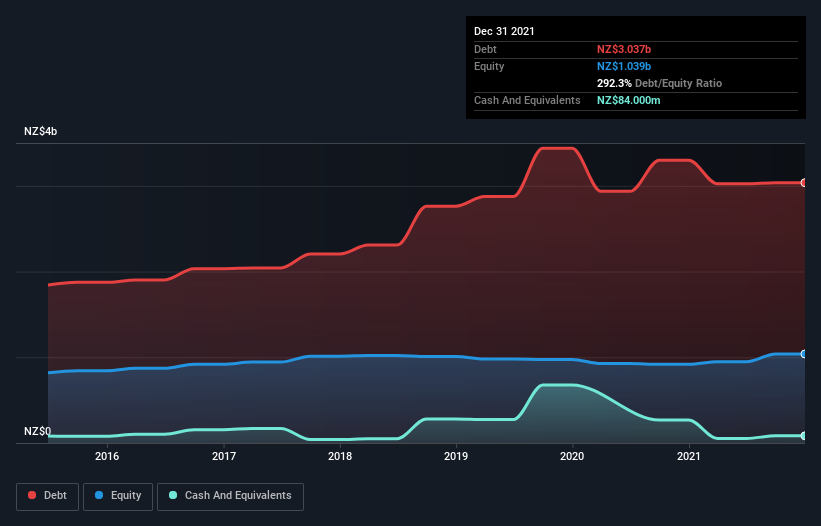
Task: Click the 2016 x-axis label
Action: click(107, 456)
